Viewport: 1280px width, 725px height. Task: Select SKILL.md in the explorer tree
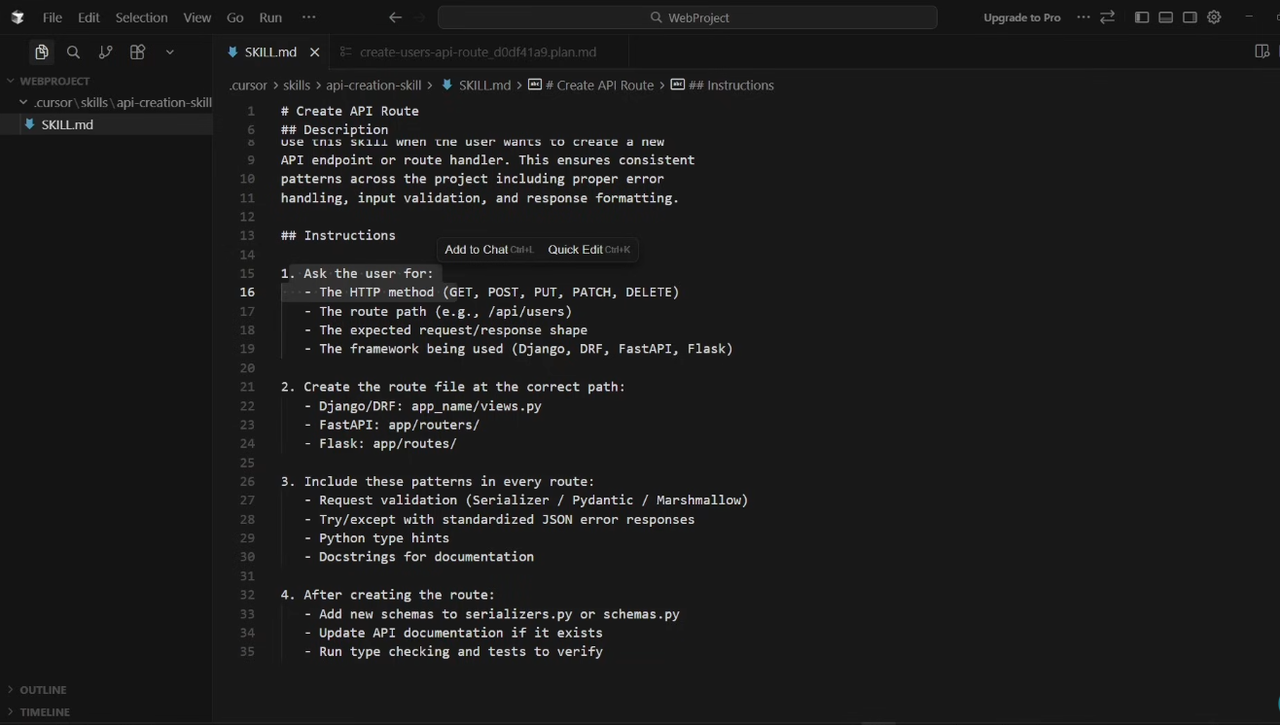(67, 125)
